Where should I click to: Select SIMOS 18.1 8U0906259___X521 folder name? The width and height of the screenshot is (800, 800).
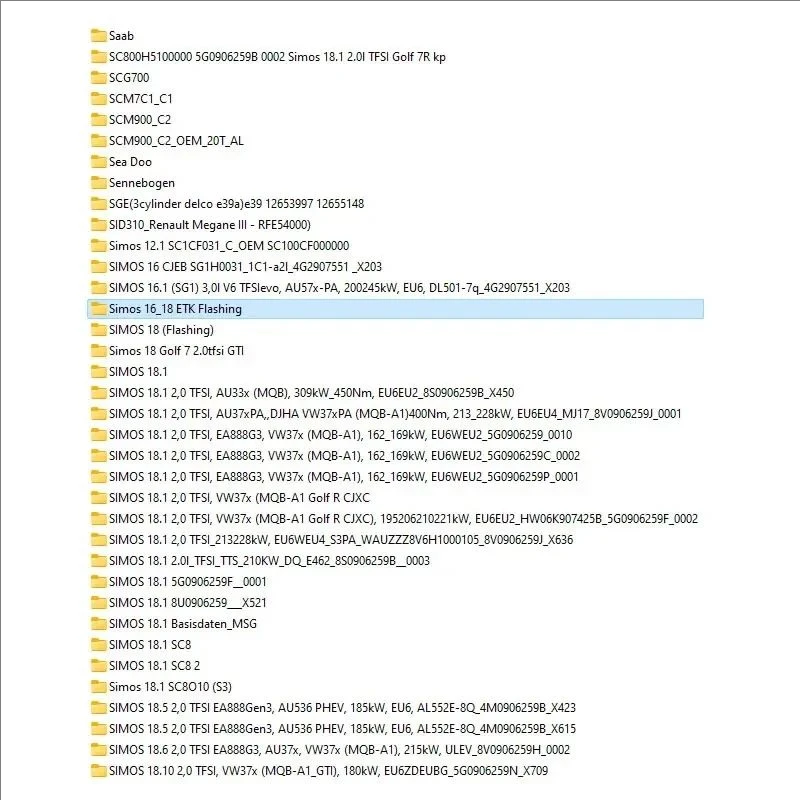[x=188, y=603]
